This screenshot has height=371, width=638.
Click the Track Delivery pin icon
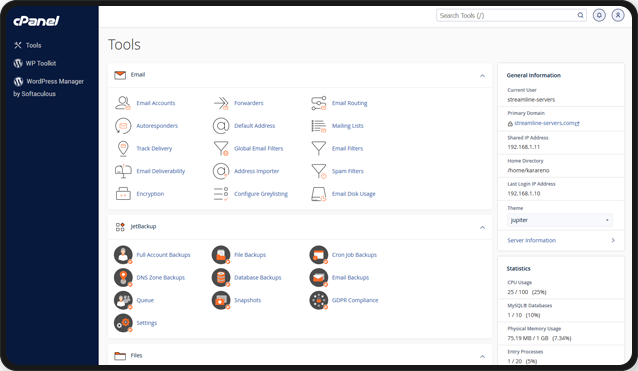(x=123, y=148)
